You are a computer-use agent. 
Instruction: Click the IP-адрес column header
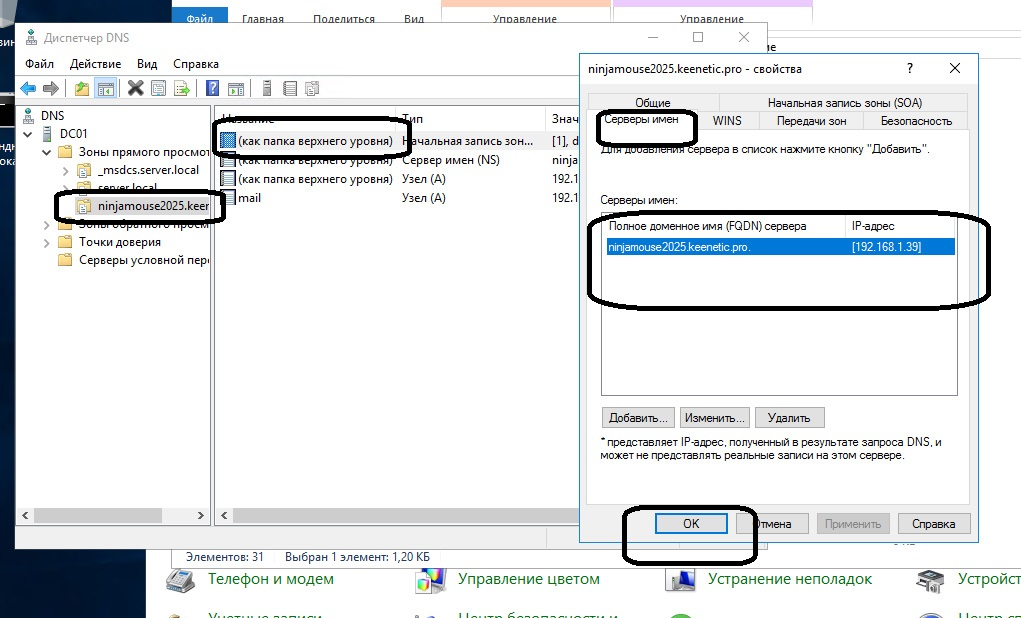901,227
